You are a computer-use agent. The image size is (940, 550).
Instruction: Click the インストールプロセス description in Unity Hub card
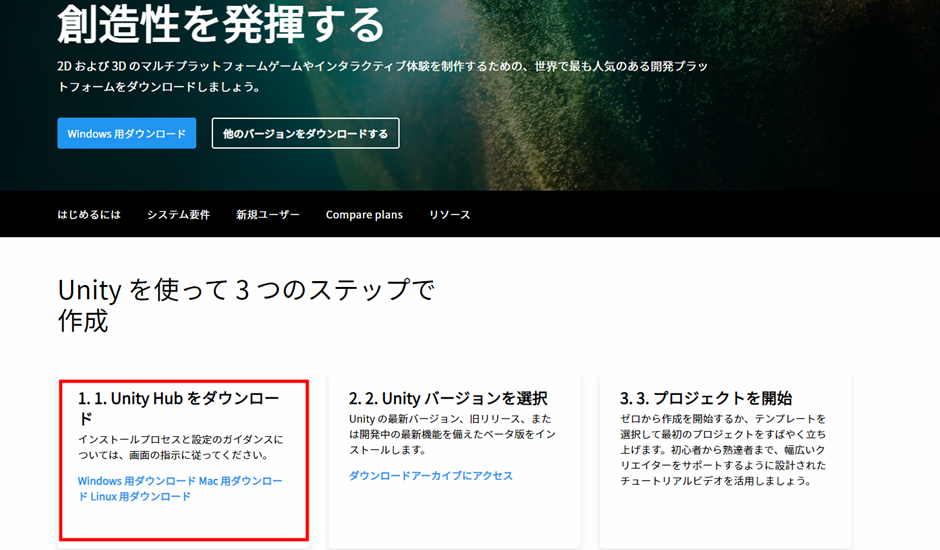180,447
